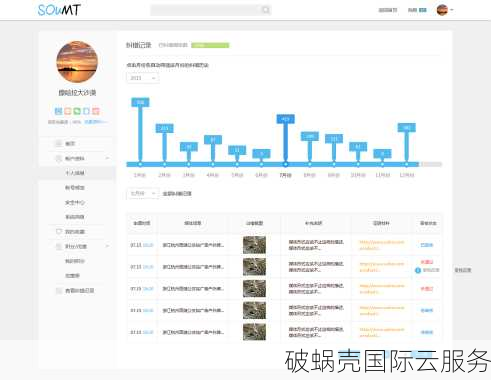Image resolution: width=491 pixels, height=380 pixels.
Task: Open the year dropdown above the chart
Action: click(143, 78)
